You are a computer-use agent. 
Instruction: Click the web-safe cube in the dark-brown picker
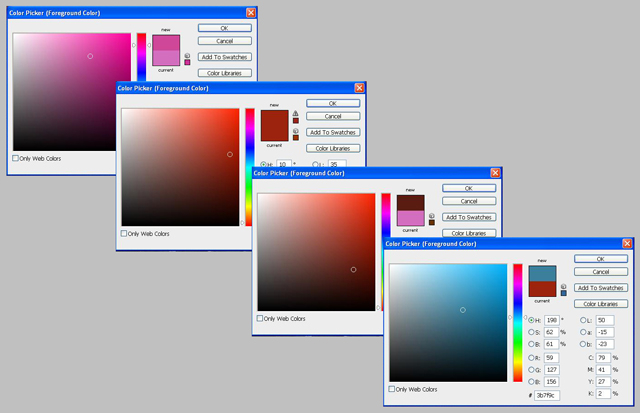(431, 216)
